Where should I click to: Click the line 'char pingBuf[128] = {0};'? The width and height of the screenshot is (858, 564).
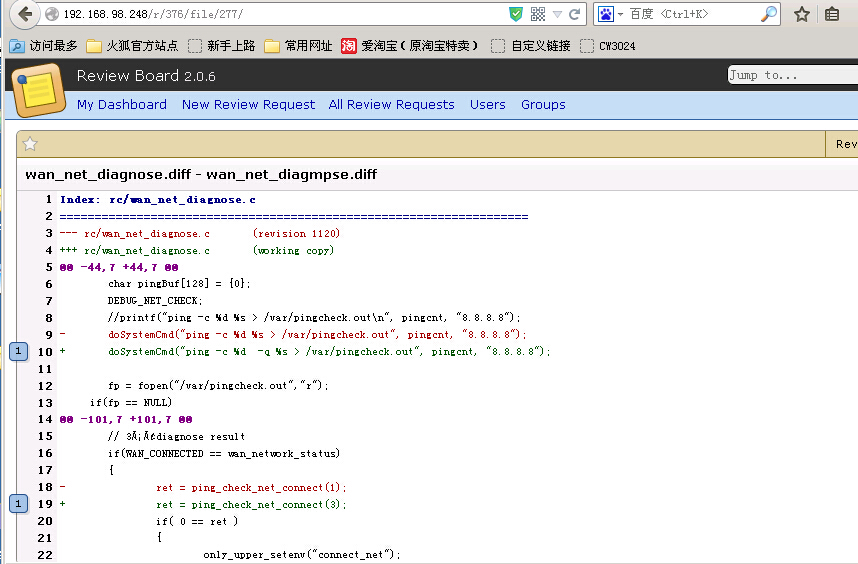click(179, 284)
